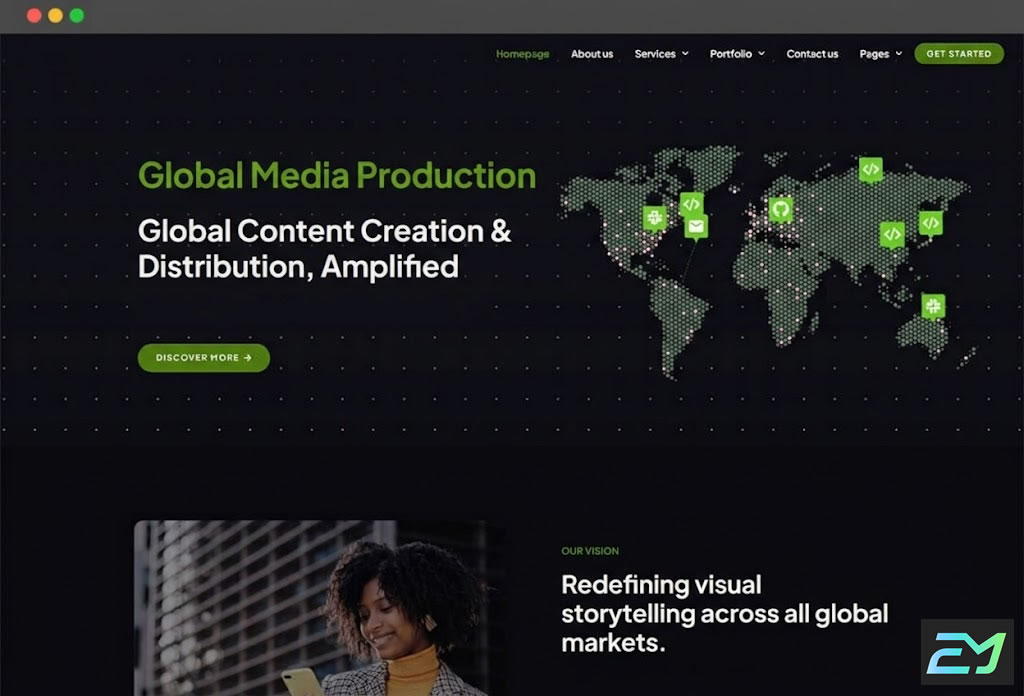
Task: Open the Portfolio dropdown menu
Action: (x=737, y=54)
